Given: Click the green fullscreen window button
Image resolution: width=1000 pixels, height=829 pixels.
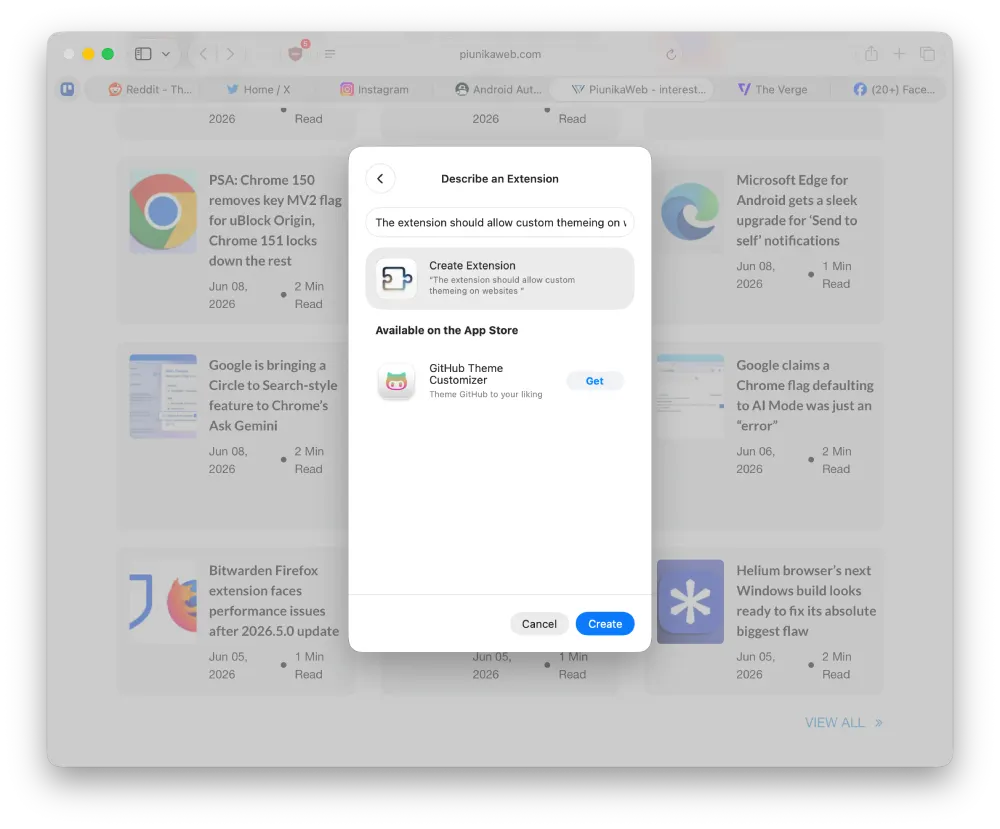Looking at the screenshot, I should point(108,54).
